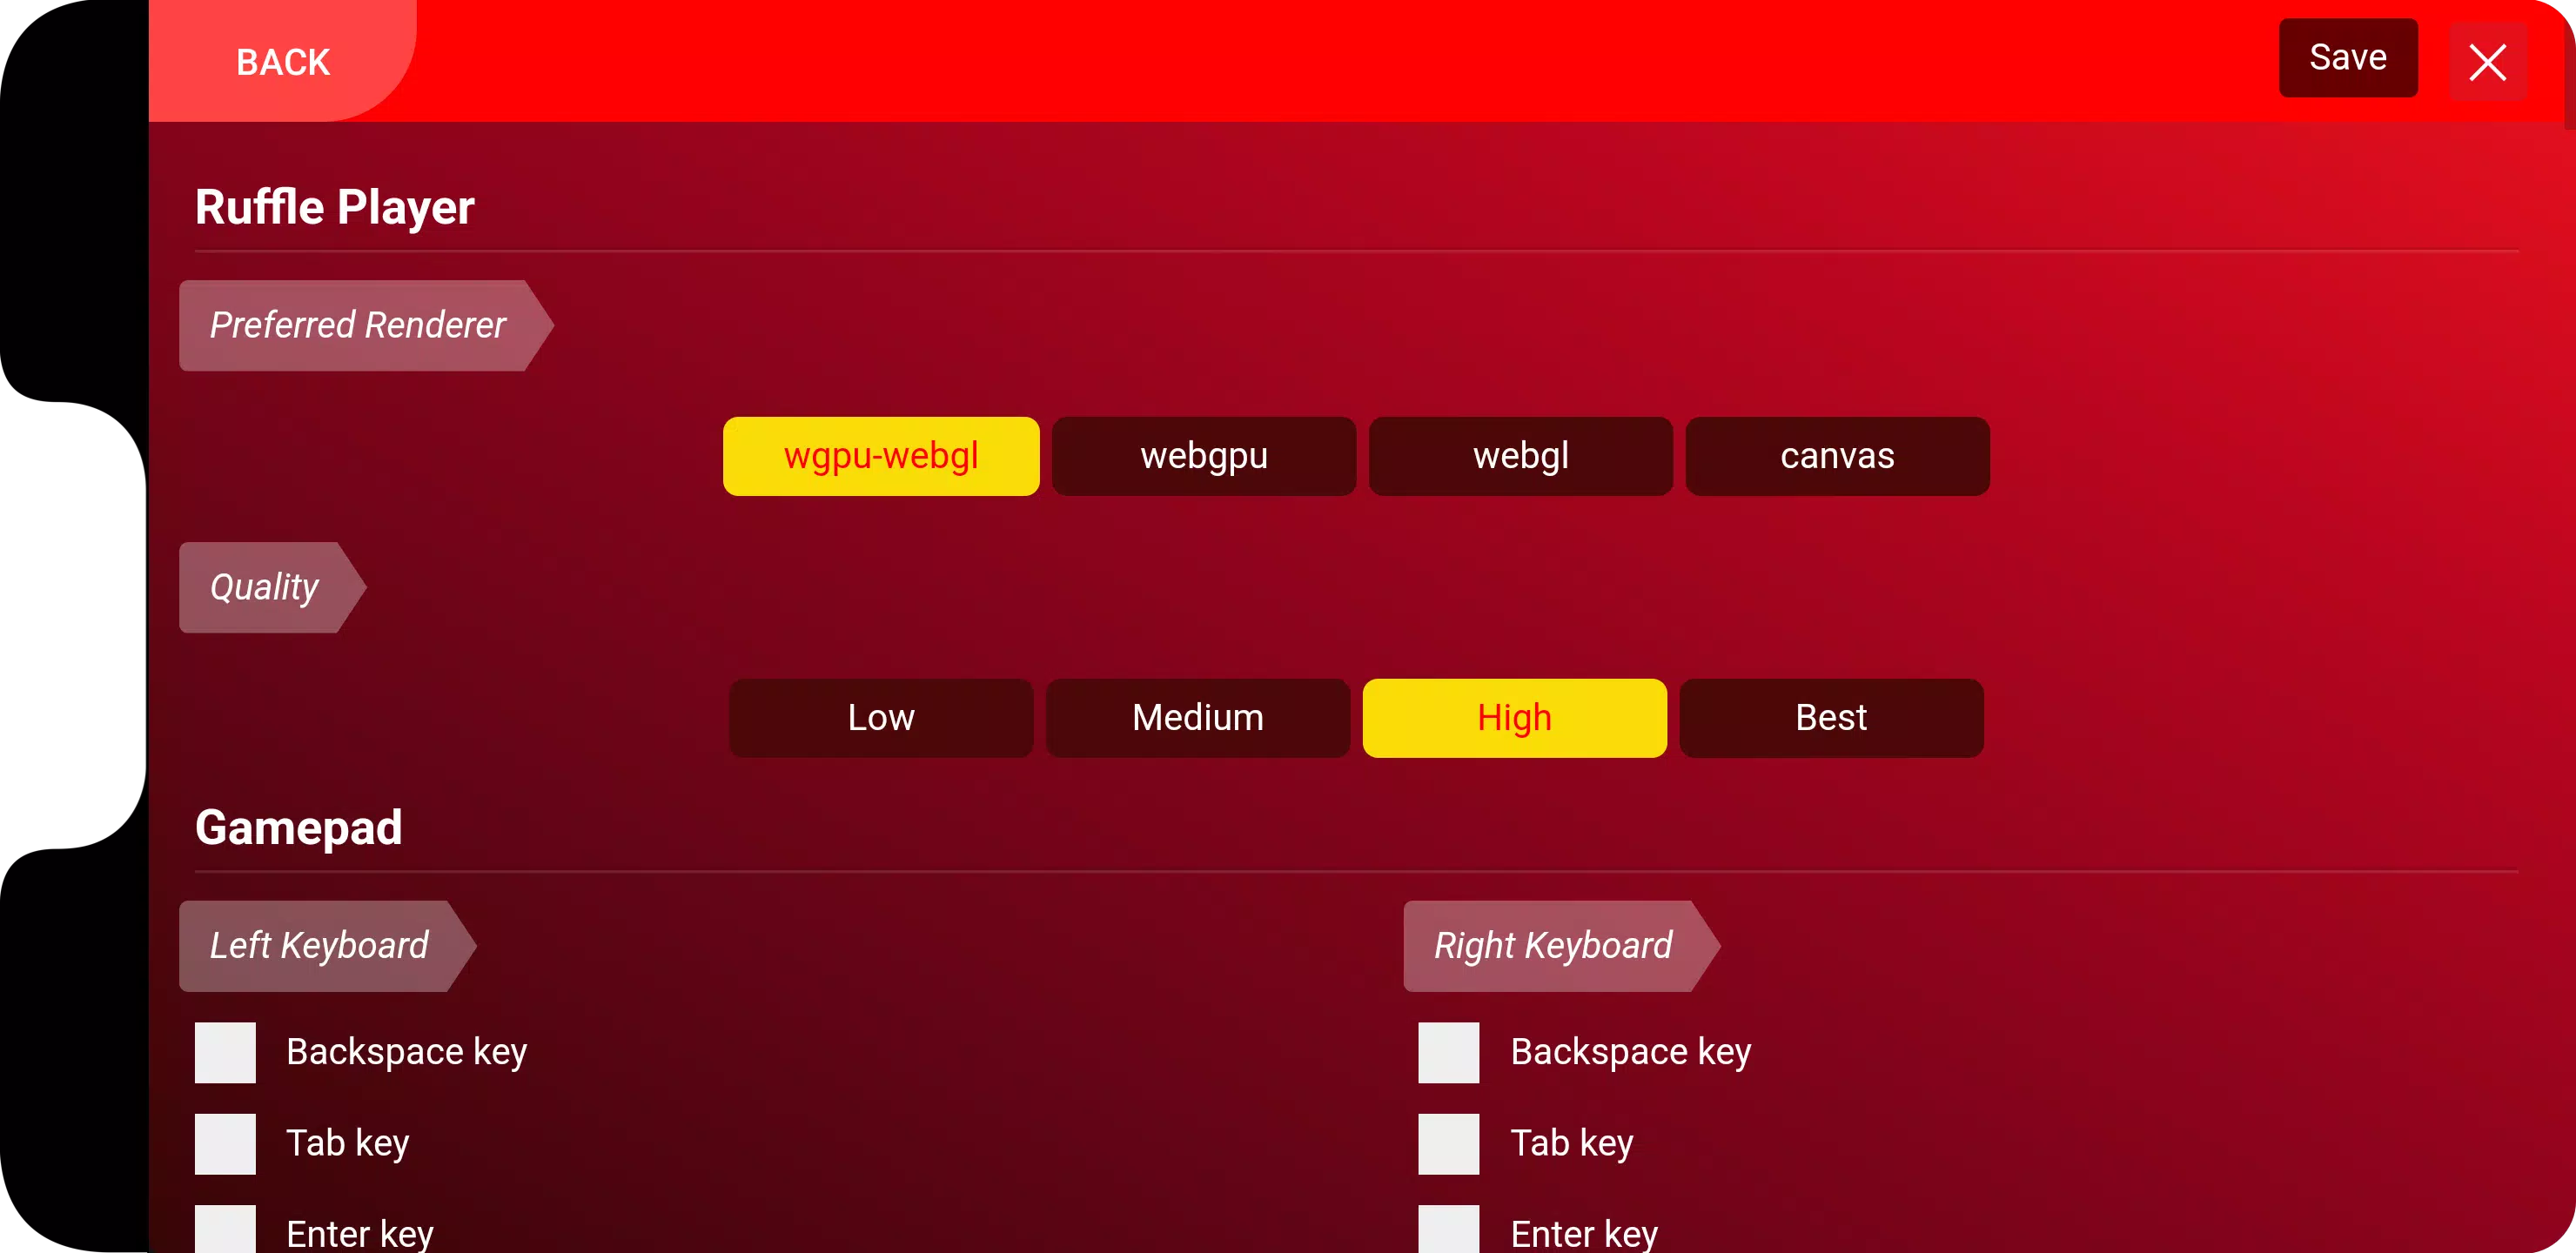Viewport: 2576px width, 1253px height.
Task: Dismiss settings with X button
Action: [2492, 61]
